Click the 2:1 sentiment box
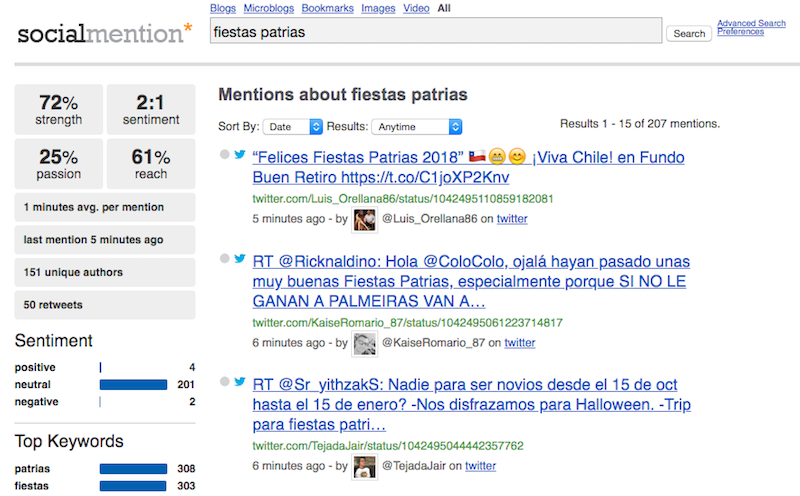The width and height of the screenshot is (800, 496). tap(151, 109)
